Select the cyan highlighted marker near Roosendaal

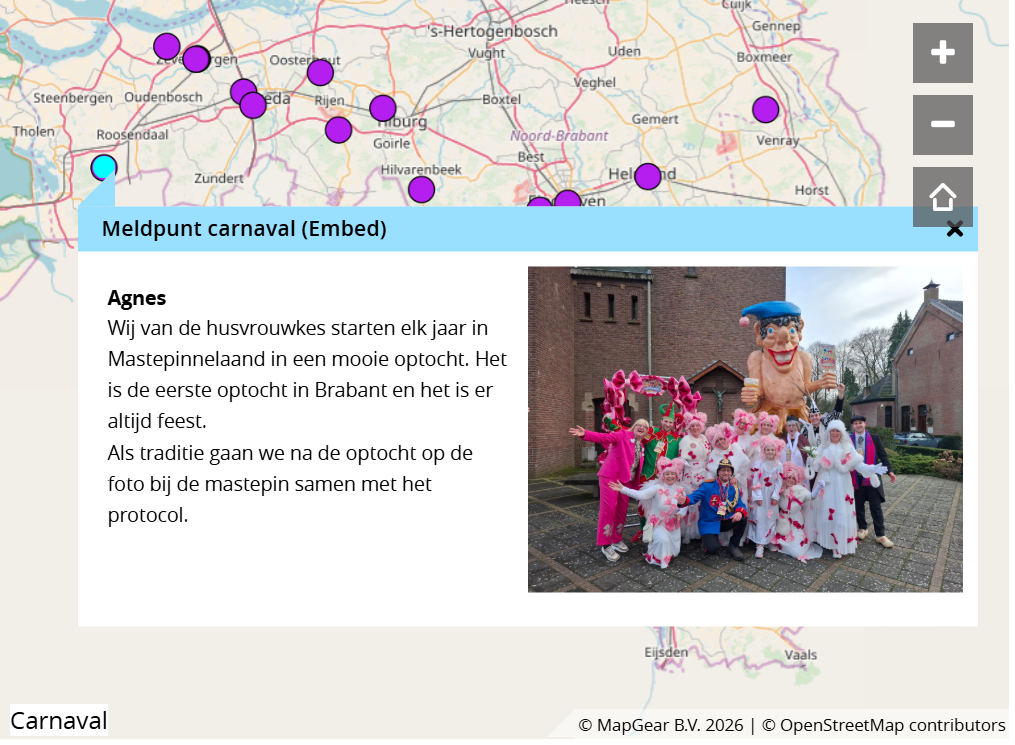[x=104, y=167]
